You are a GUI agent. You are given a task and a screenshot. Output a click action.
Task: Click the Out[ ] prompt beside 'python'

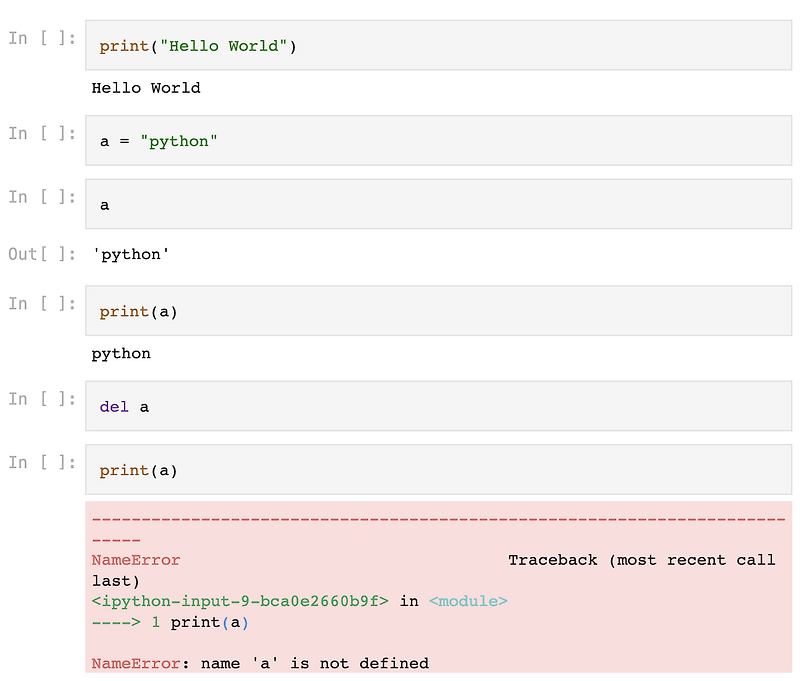click(x=42, y=254)
